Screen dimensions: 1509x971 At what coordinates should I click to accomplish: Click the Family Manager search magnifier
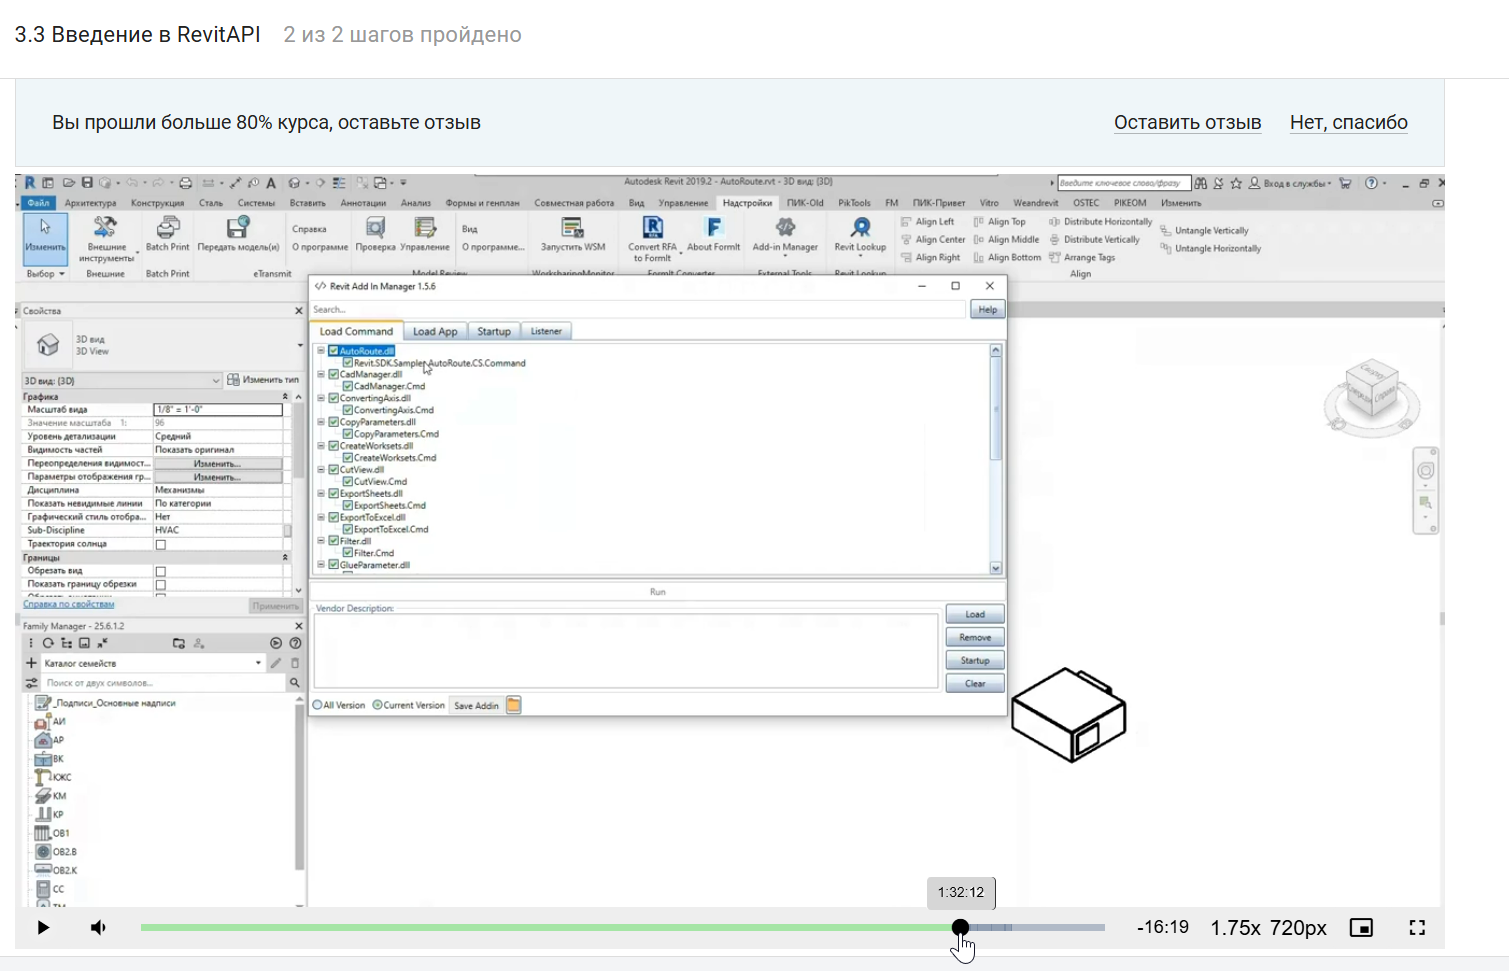pyautogui.click(x=294, y=683)
